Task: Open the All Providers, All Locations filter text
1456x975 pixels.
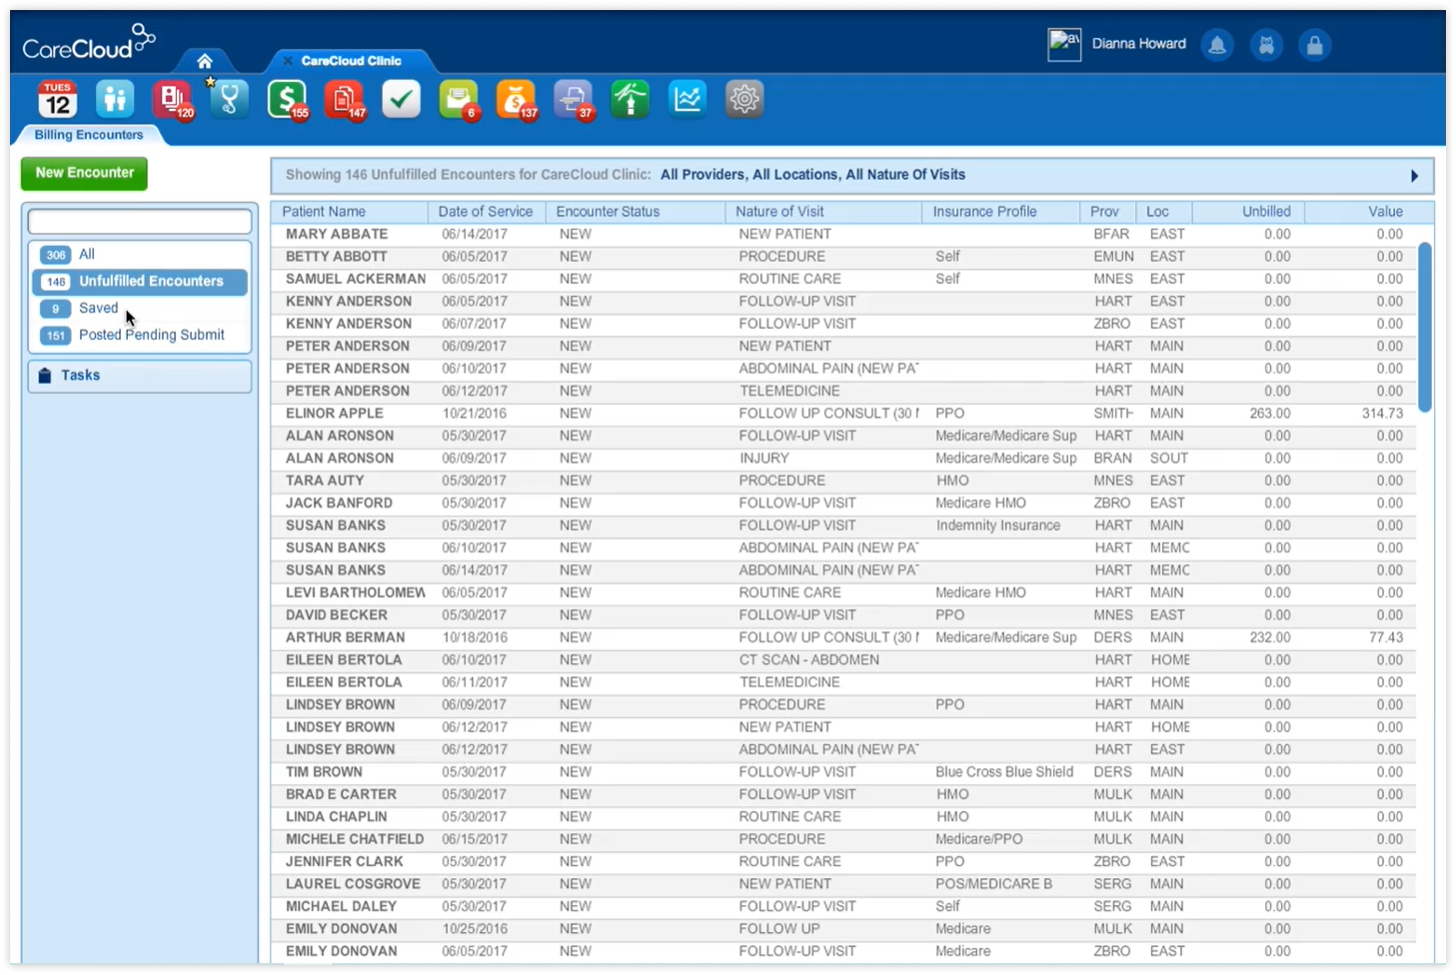Action: (x=812, y=175)
